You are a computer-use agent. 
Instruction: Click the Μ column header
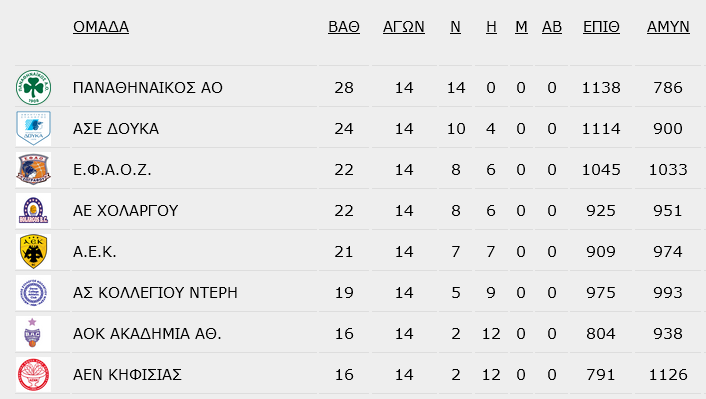[521, 27]
